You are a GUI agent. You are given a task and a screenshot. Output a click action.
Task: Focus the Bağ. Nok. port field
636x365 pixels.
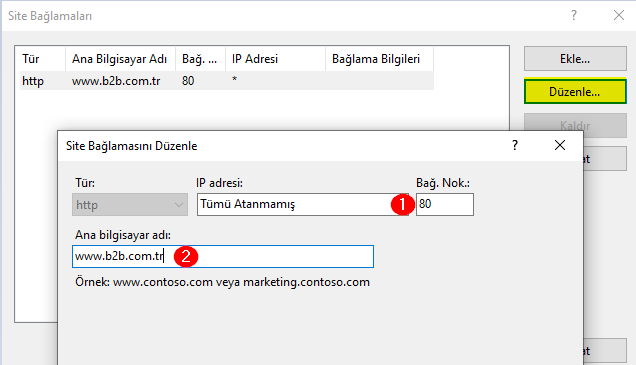pos(445,204)
